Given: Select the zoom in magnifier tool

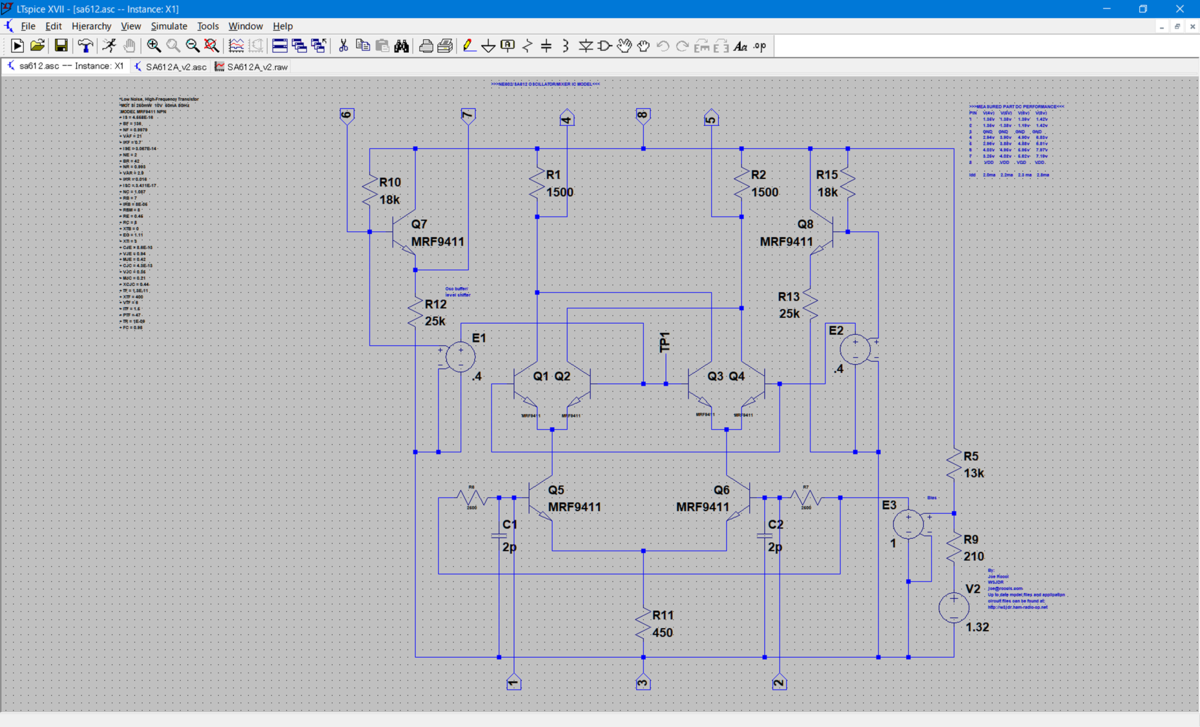Looking at the screenshot, I should tap(153, 46).
